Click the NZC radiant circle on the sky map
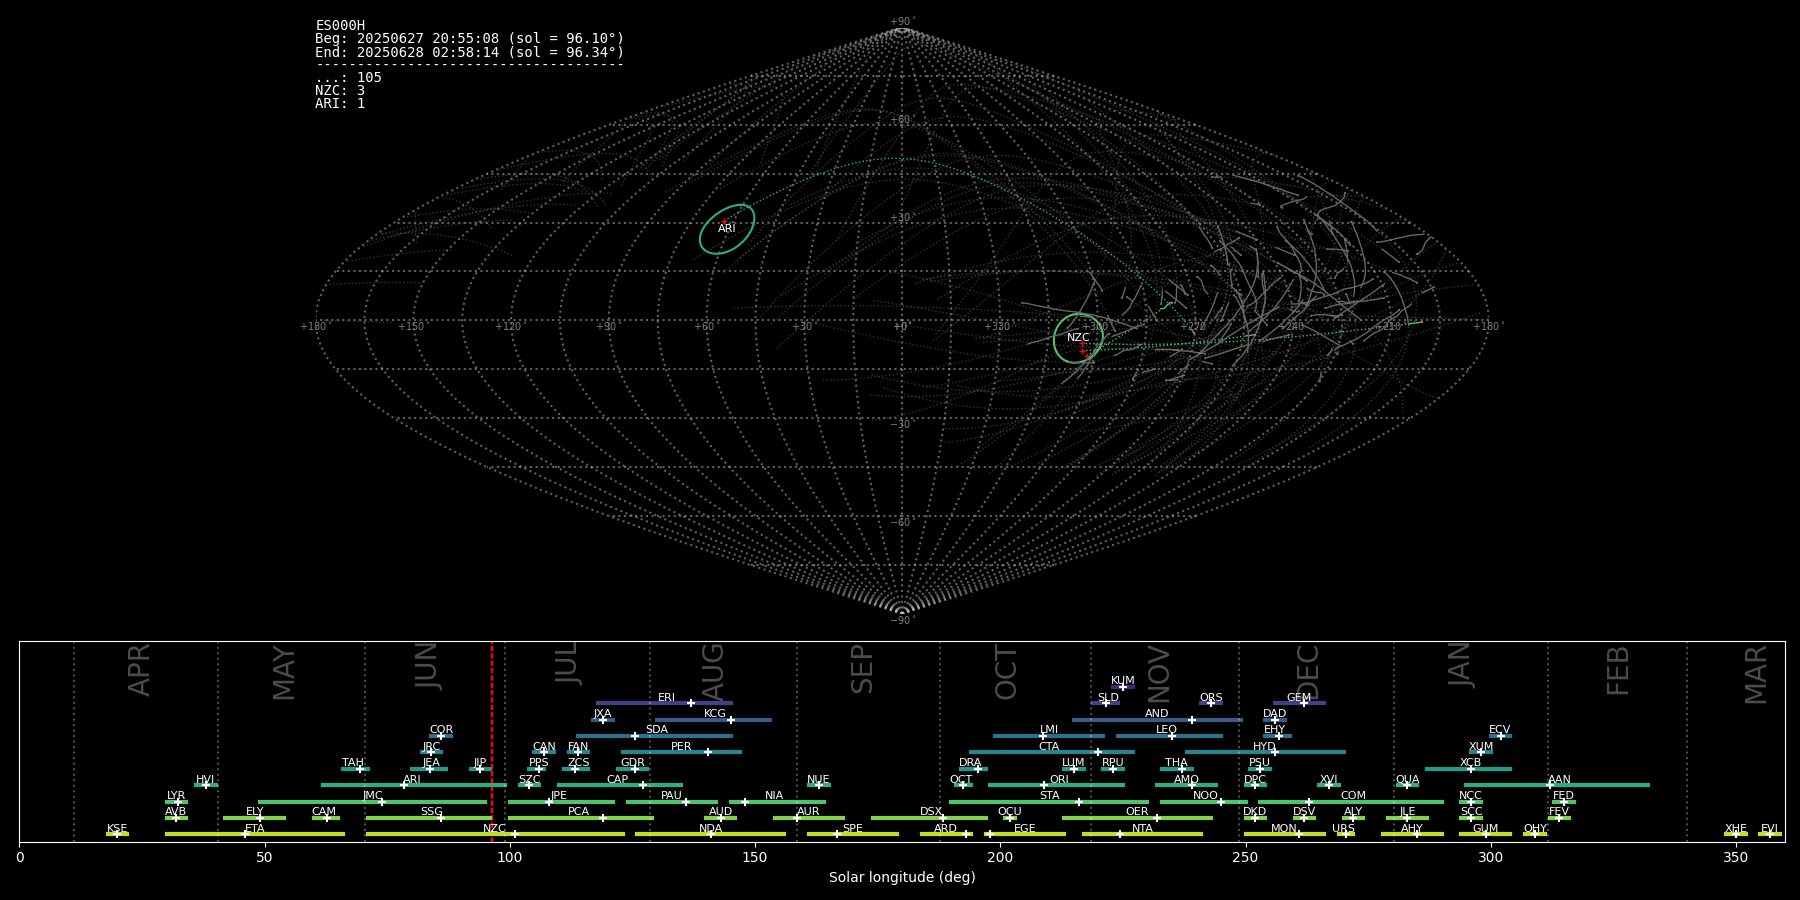Screen dimensions: 1800x900 tap(1078, 338)
